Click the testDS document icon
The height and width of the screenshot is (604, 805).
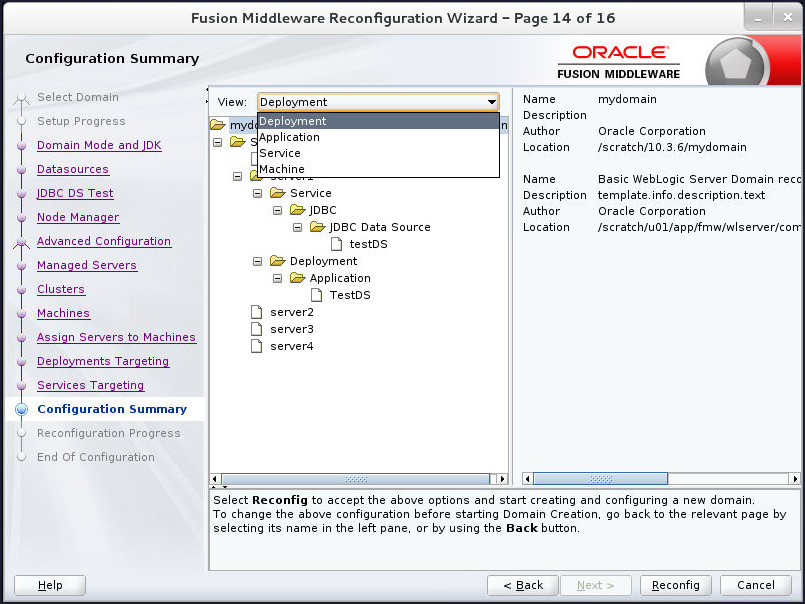pyautogui.click(x=337, y=244)
